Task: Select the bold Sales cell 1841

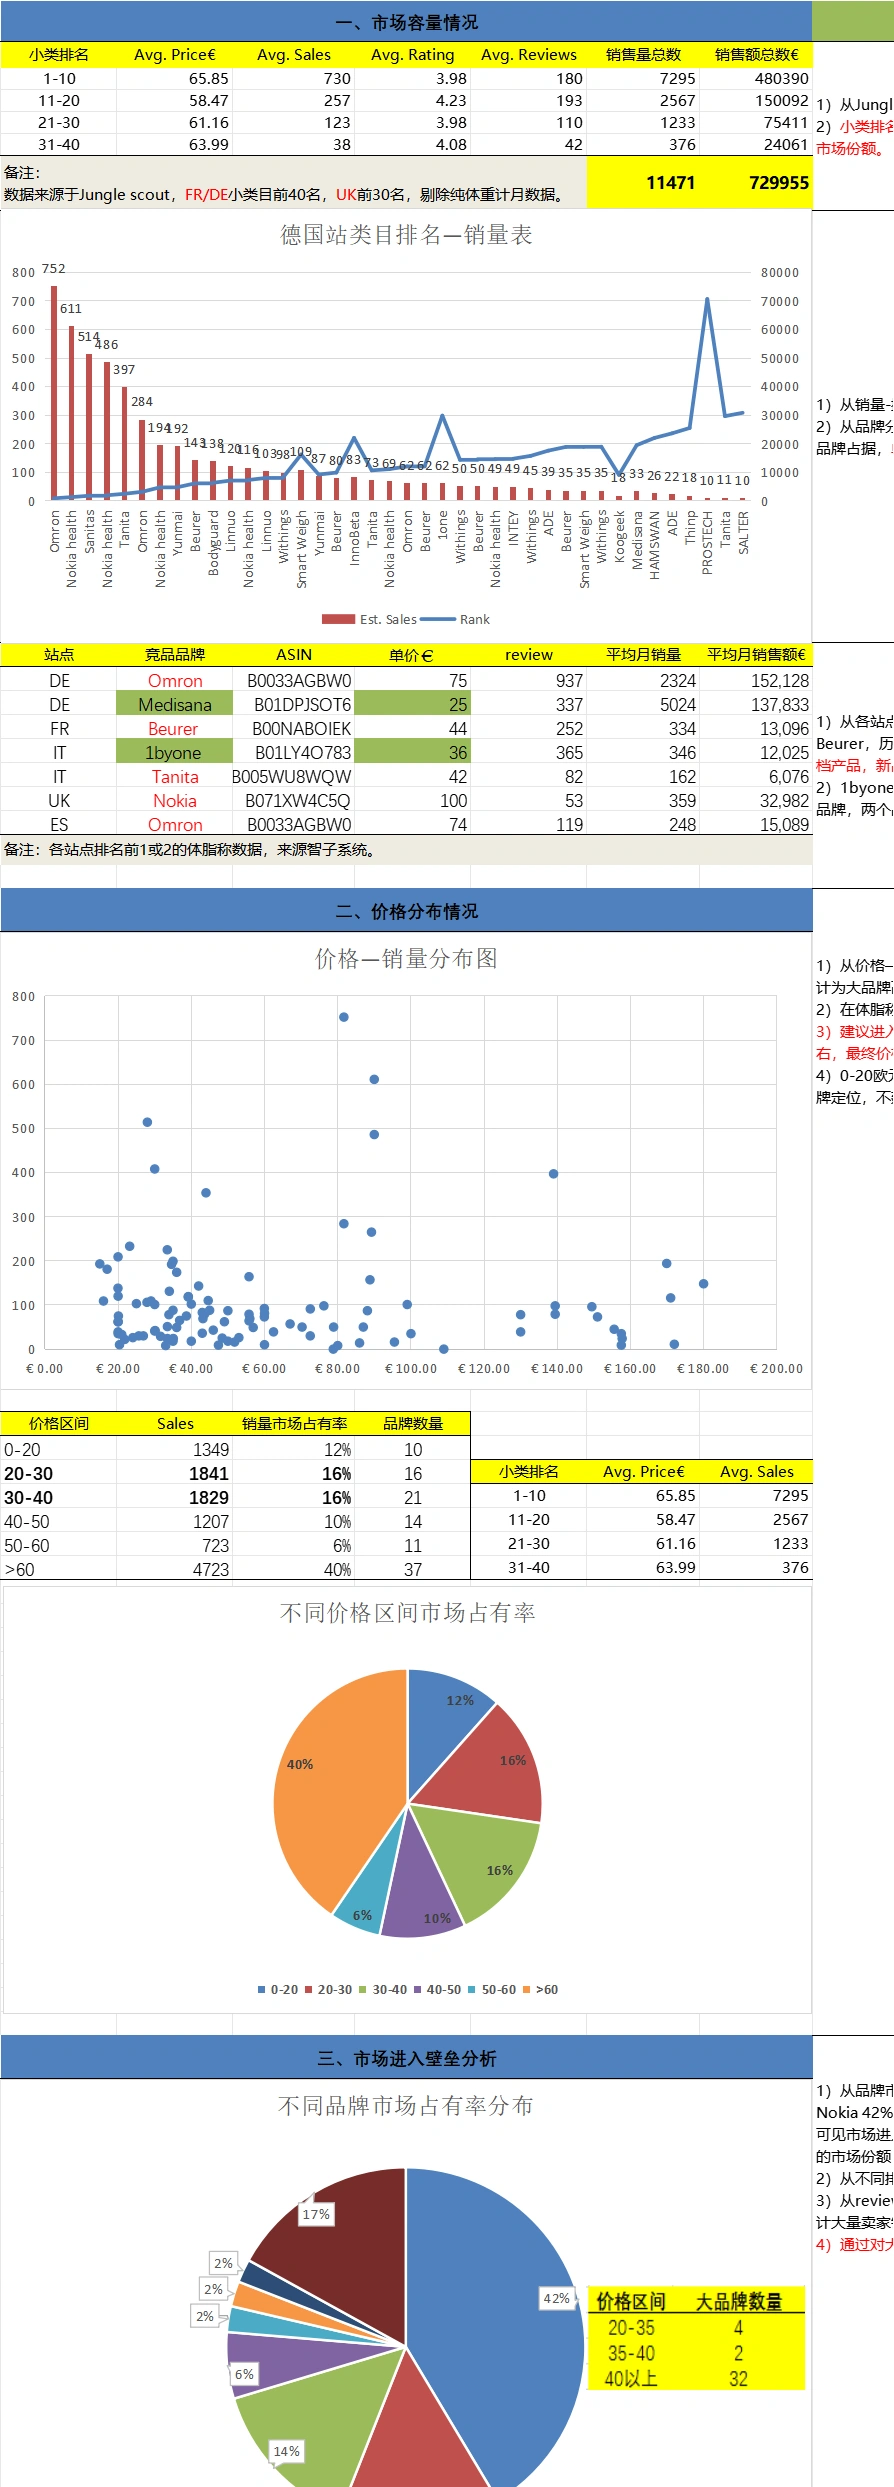Action: [175, 1473]
